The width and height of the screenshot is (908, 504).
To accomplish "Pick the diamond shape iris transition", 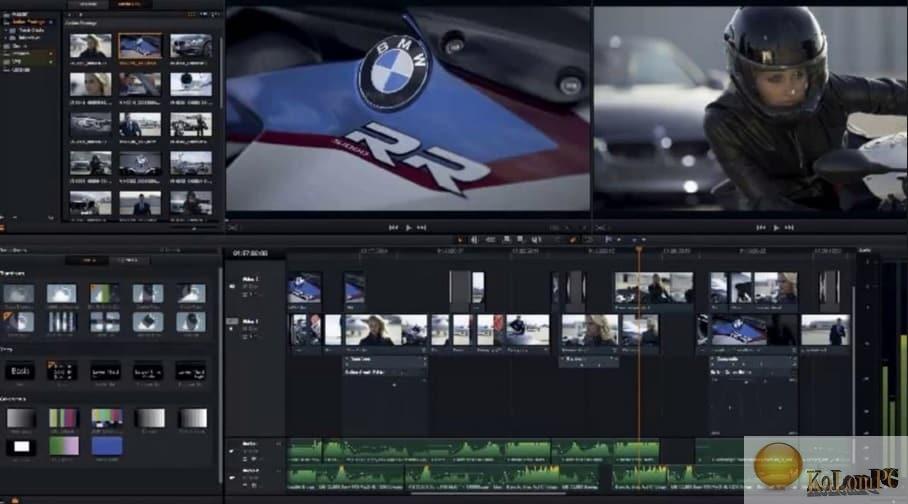I will (x=148, y=322).
